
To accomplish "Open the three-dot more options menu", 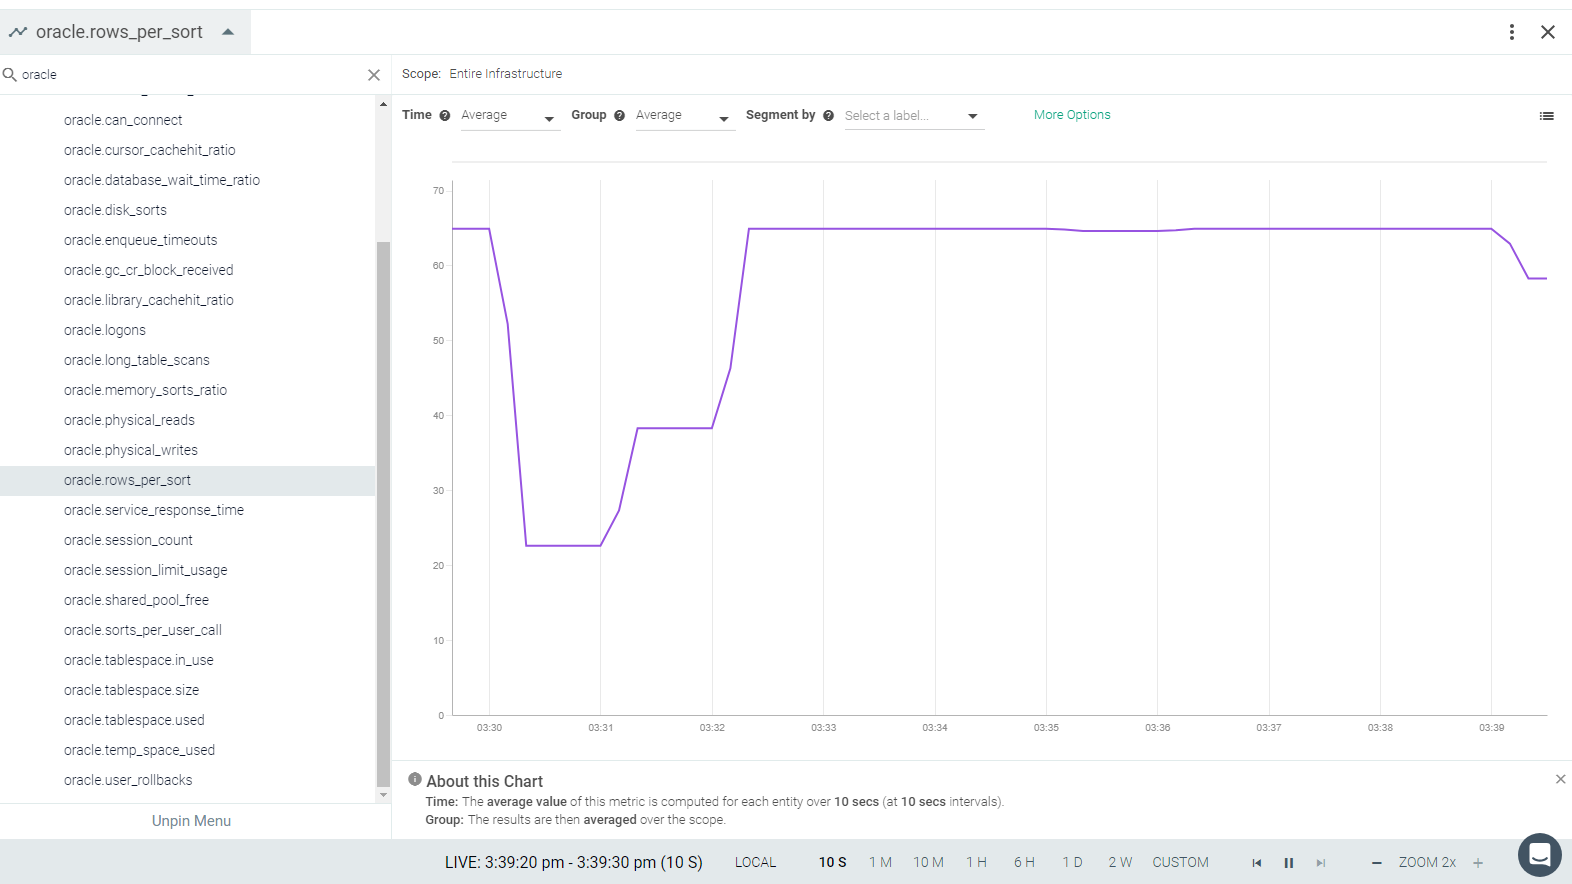I will pyautogui.click(x=1511, y=32).
